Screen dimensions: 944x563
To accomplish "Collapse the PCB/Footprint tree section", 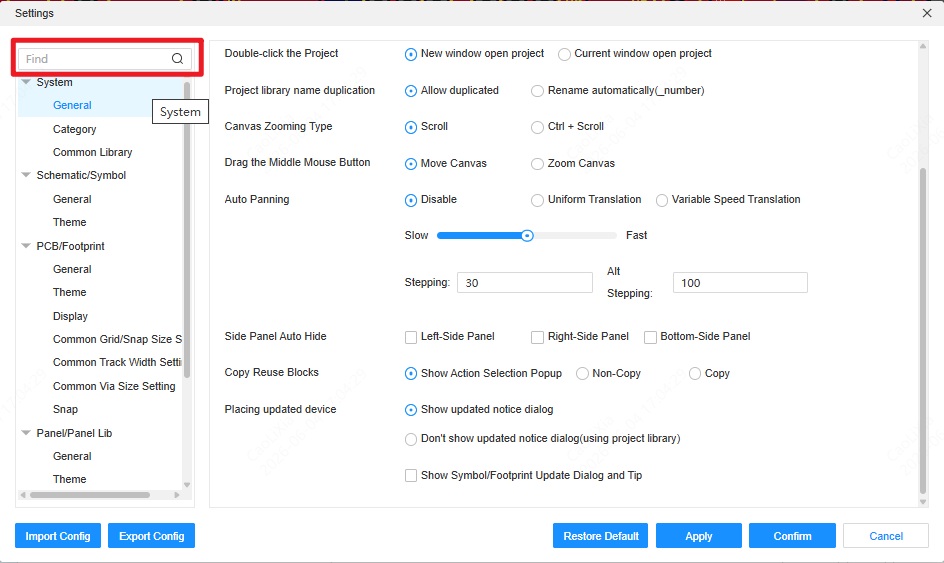I will pyautogui.click(x=26, y=246).
